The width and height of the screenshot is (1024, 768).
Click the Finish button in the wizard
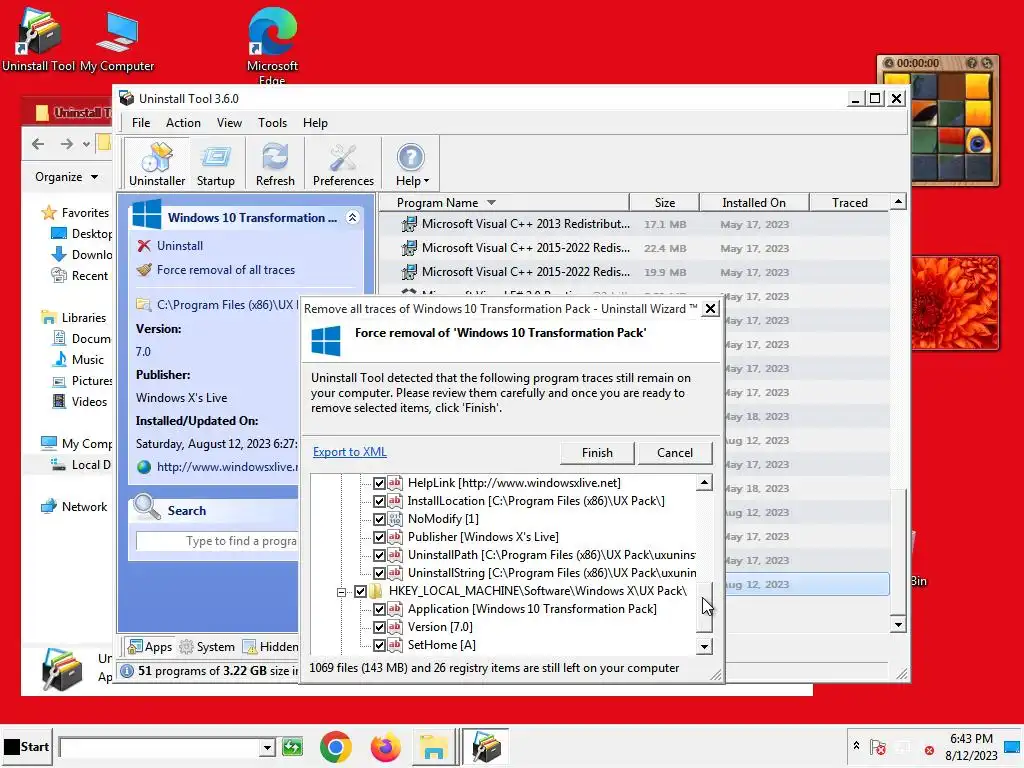click(597, 453)
